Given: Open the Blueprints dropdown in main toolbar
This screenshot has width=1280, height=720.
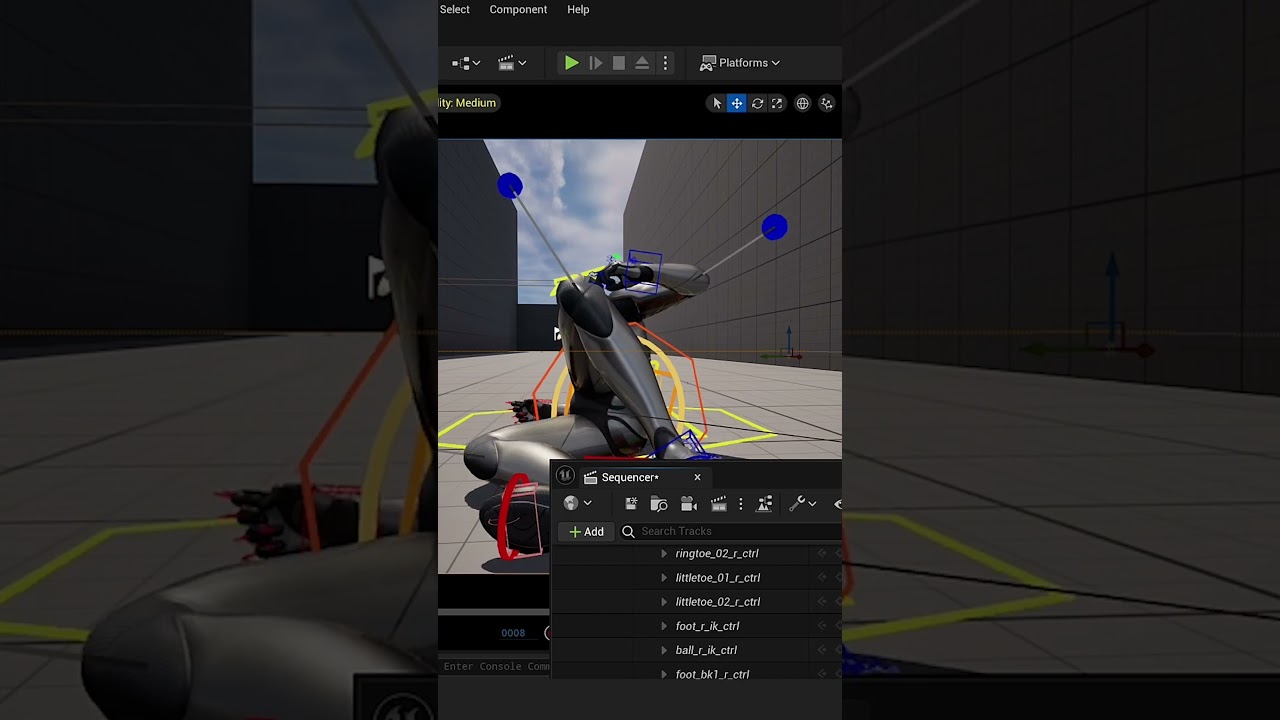Looking at the screenshot, I should coord(466,63).
